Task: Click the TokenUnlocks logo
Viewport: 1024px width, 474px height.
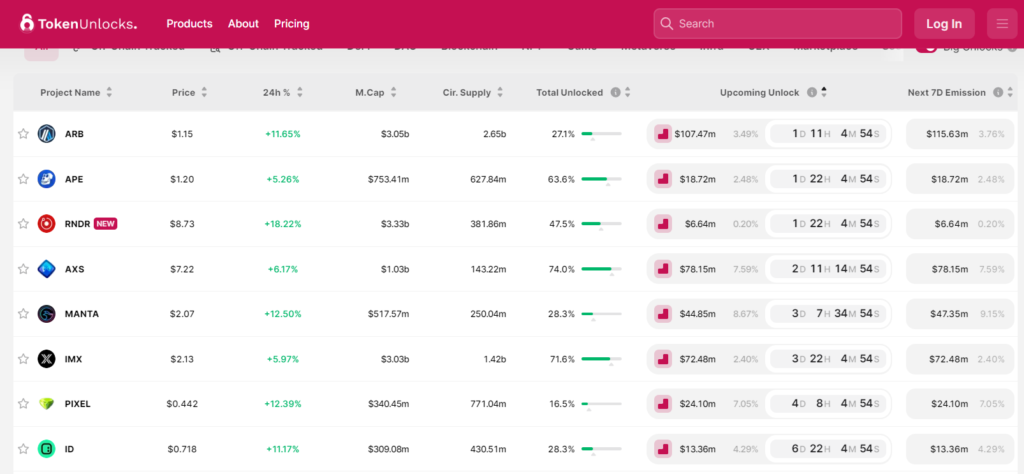Action: 78,24
